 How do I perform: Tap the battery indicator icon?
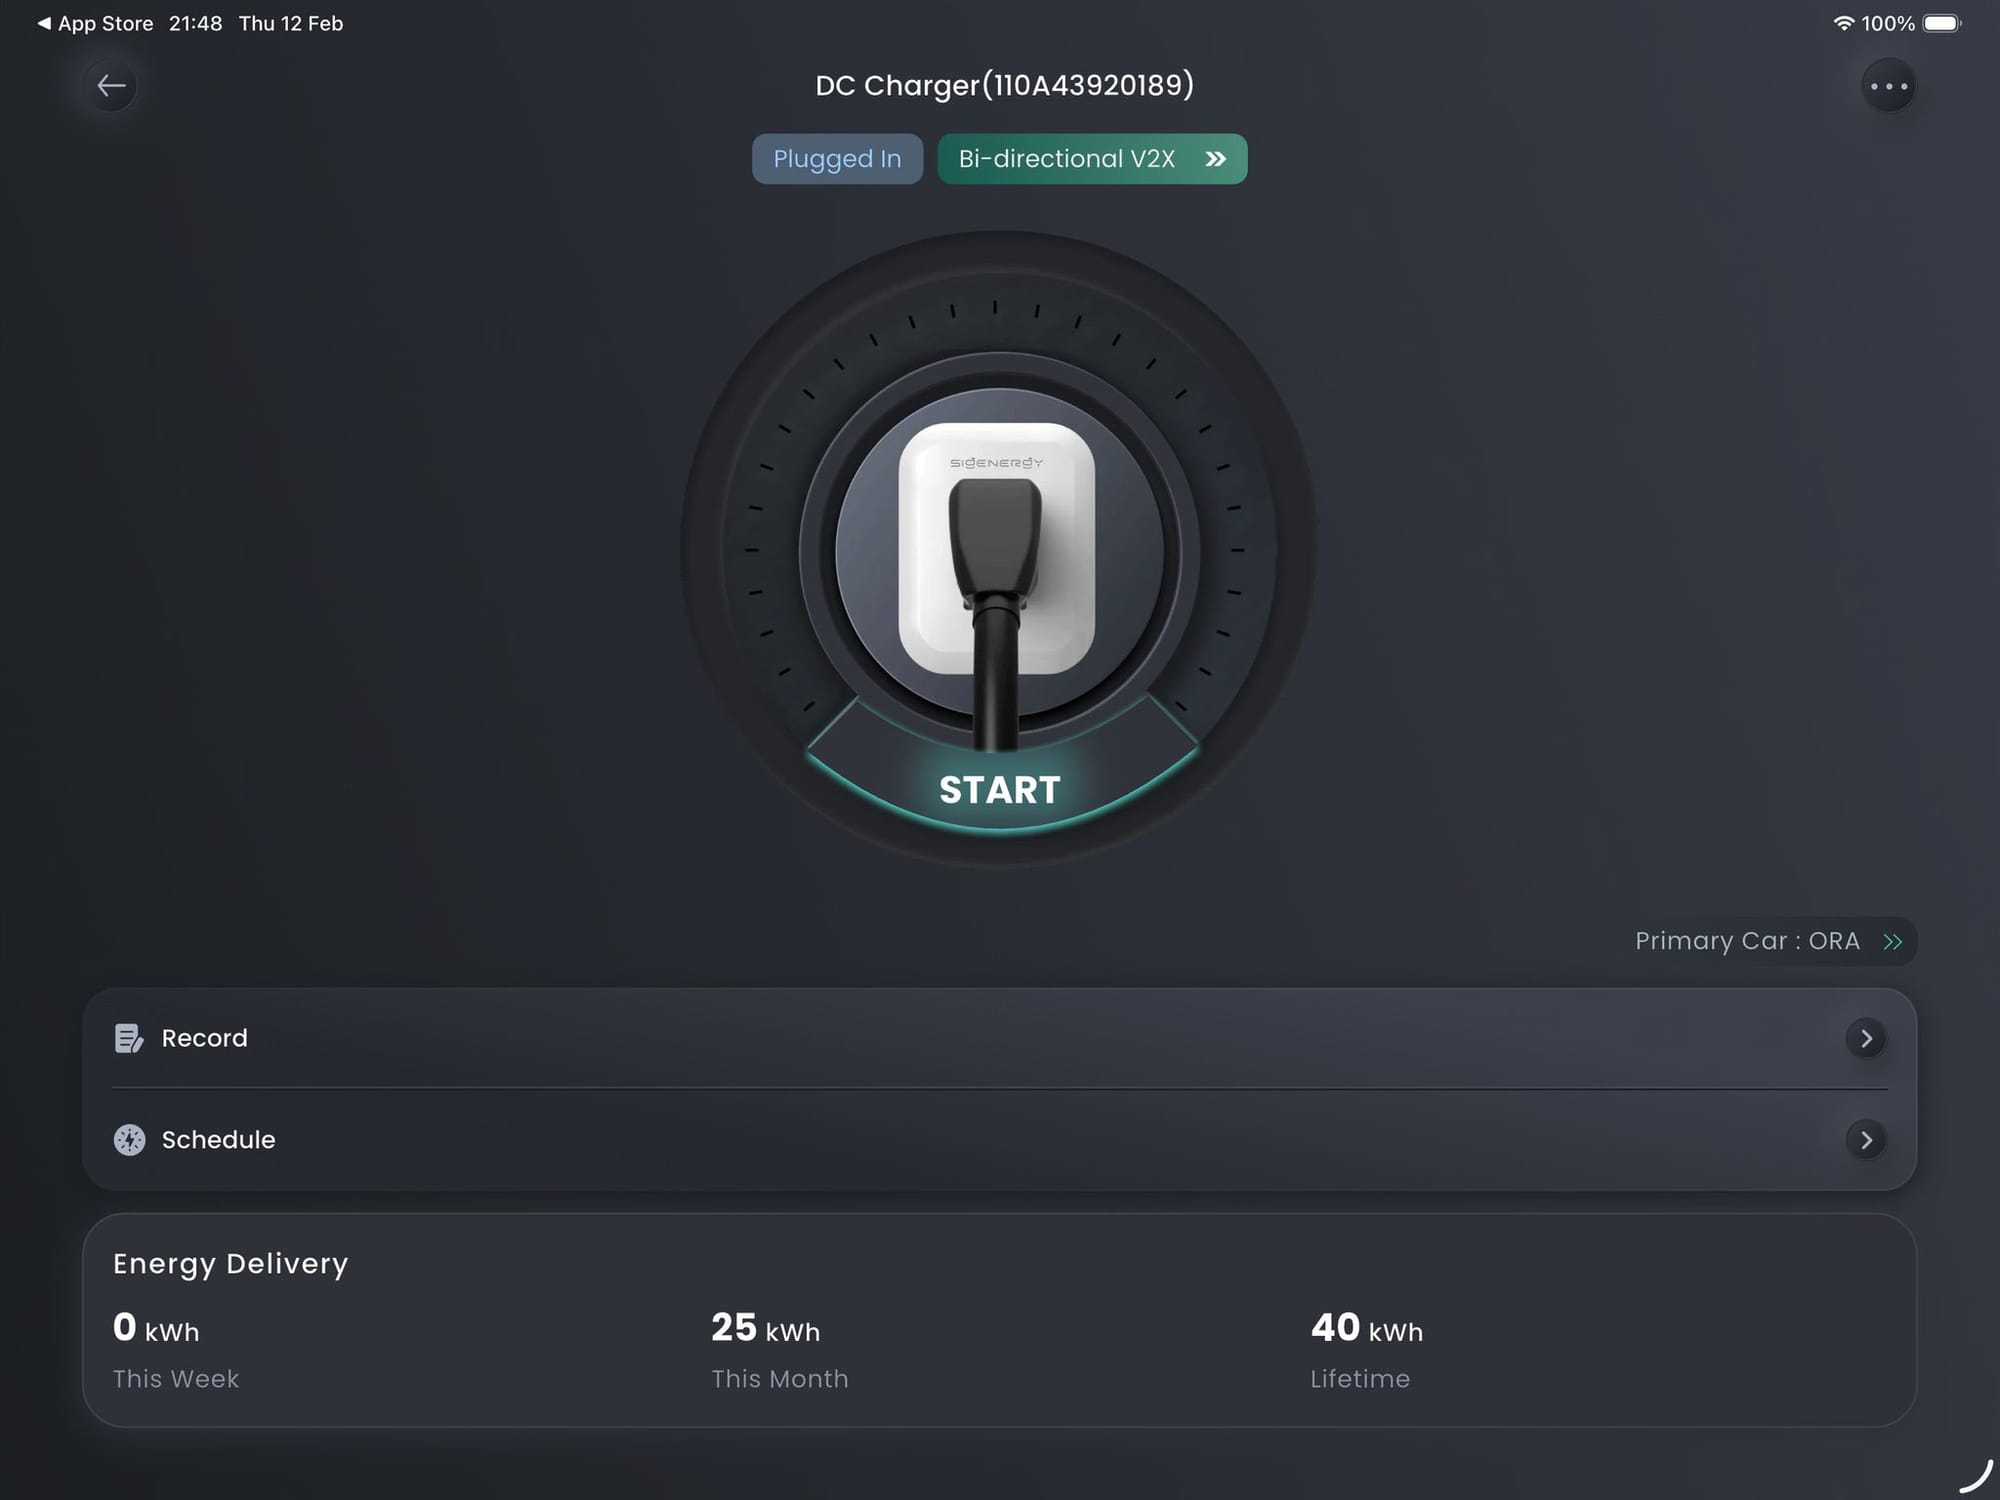pos(1942,23)
